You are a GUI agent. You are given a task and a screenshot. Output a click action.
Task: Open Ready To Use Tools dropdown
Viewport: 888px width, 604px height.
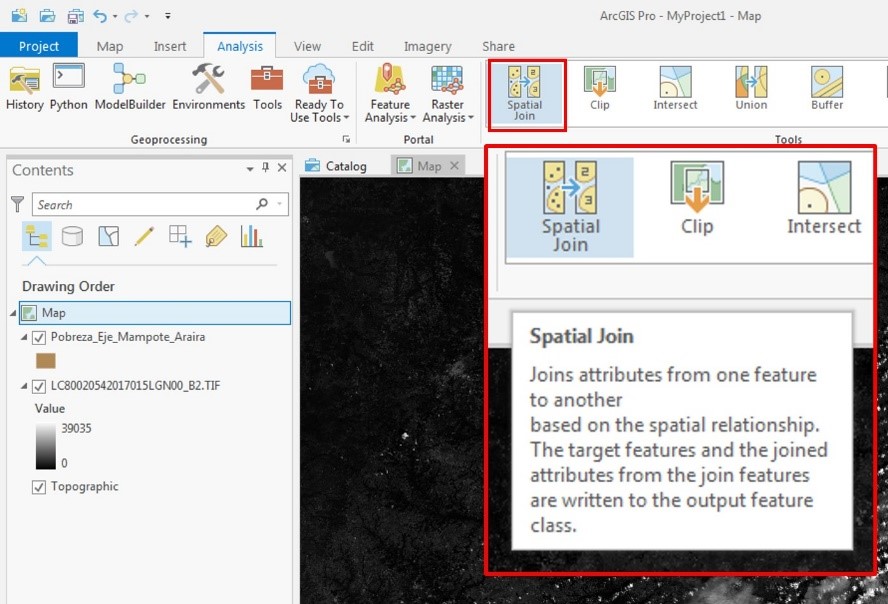[x=319, y=93]
